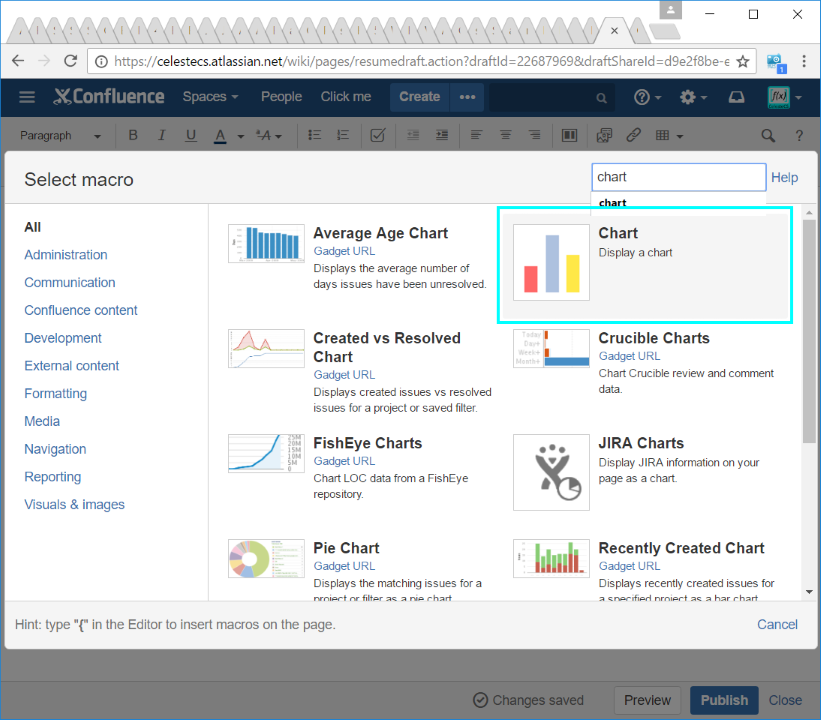Screen dimensions: 821x720
Task: Choose the Pie Chart macro thumbnail
Action: [x=266, y=558]
